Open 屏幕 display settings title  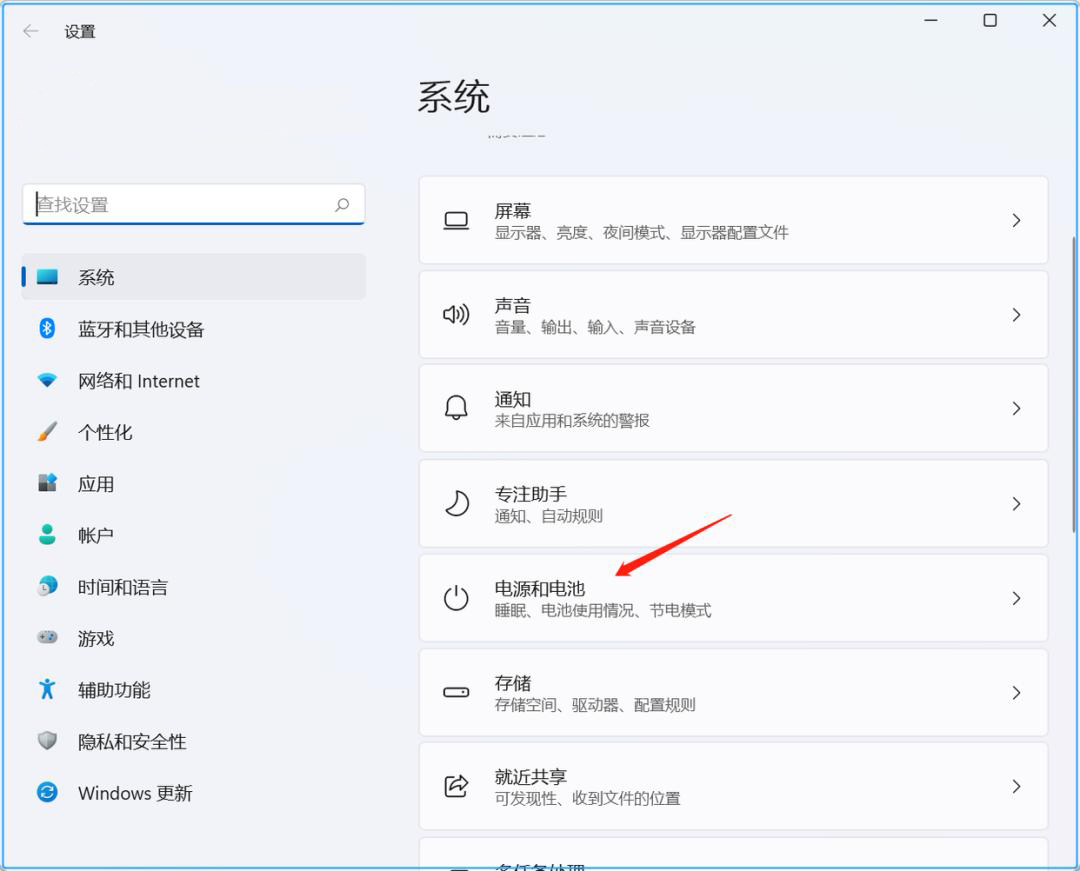click(512, 211)
